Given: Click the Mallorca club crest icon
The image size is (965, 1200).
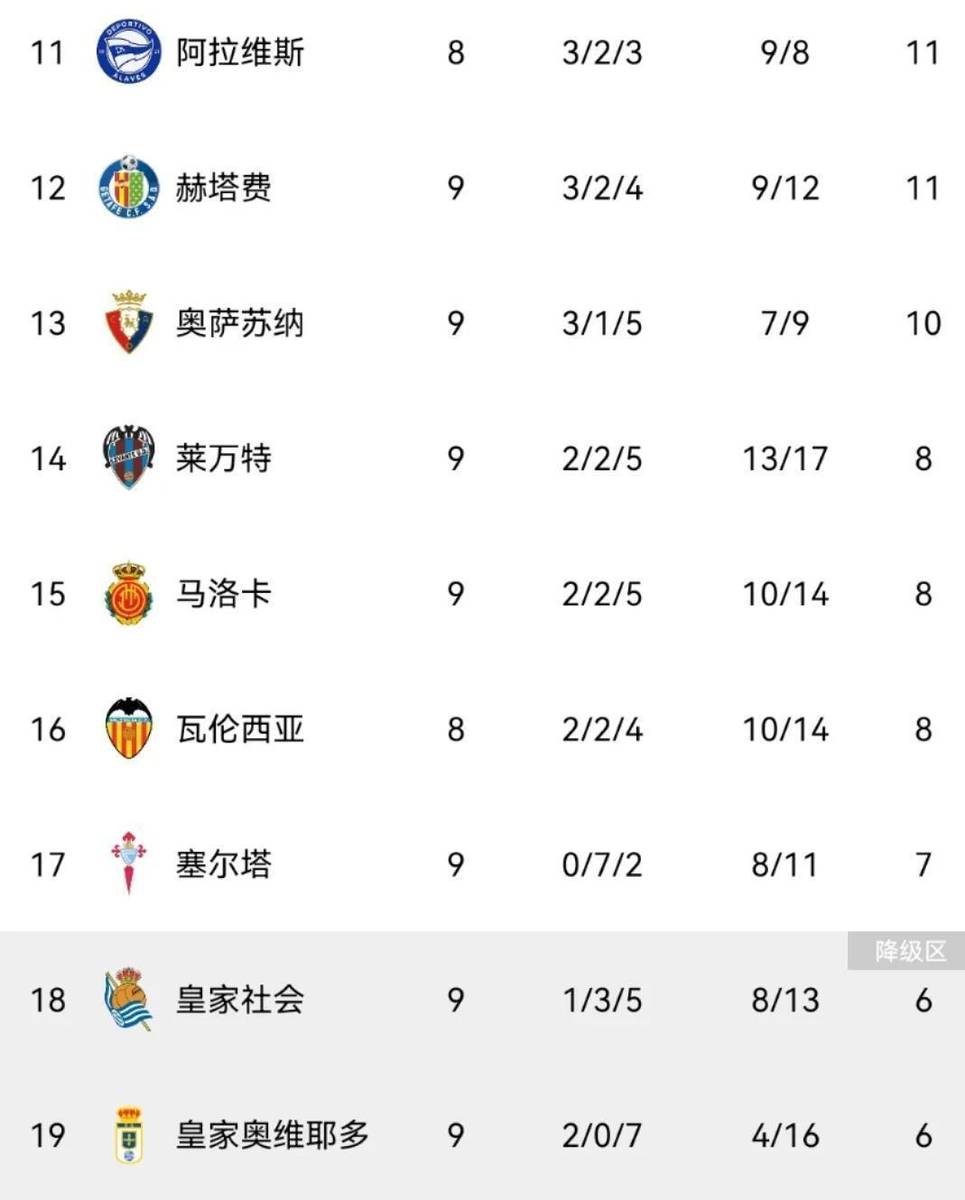Looking at the screenshot, I should click(129, 594).
